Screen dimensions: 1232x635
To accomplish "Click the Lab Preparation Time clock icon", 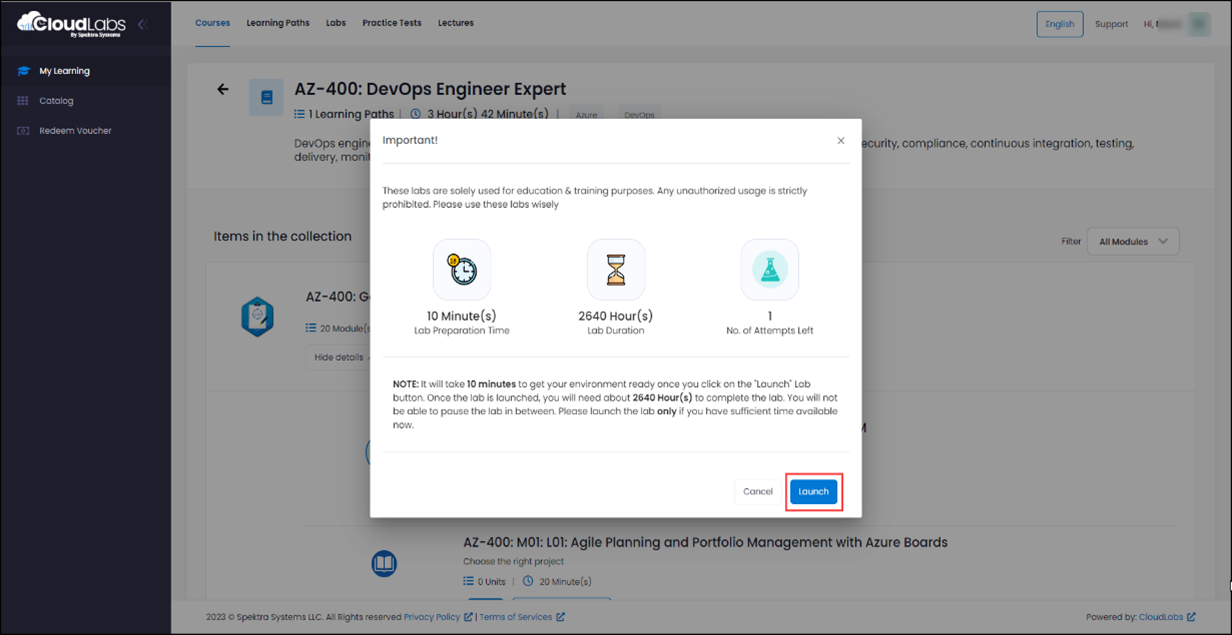I will [x=462, y=270].
